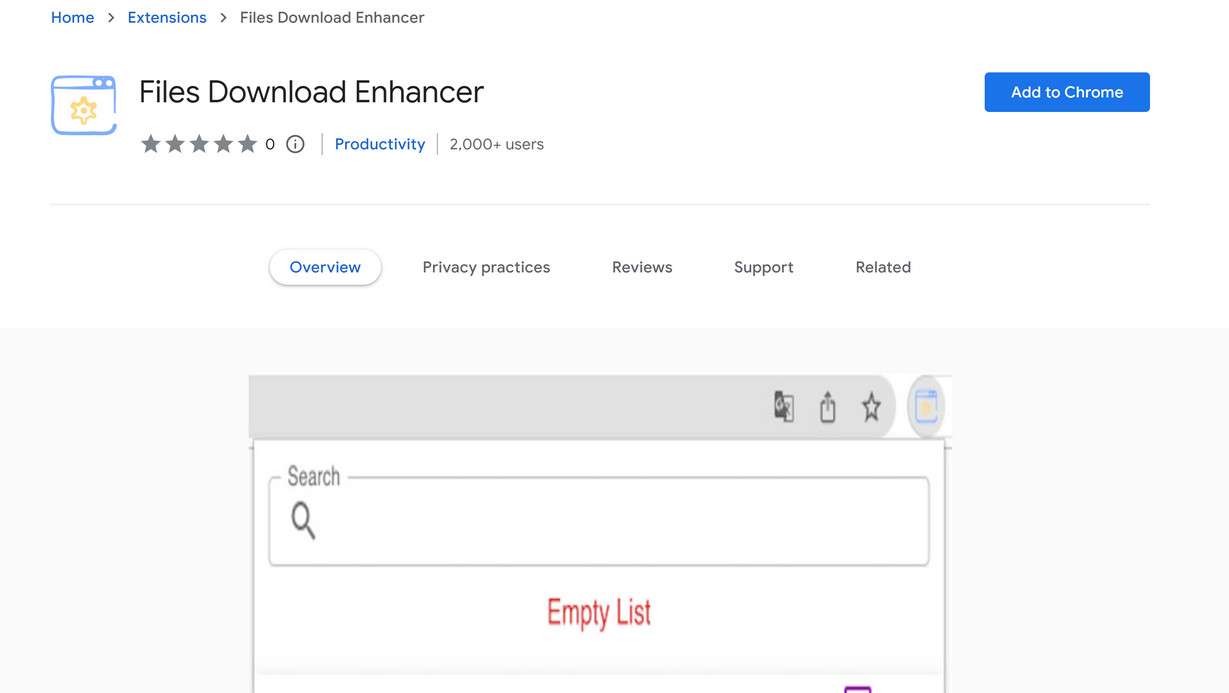The image size is (1229, 693).
Task: Switch to the Reviews tab
Action: pos(641,266)
